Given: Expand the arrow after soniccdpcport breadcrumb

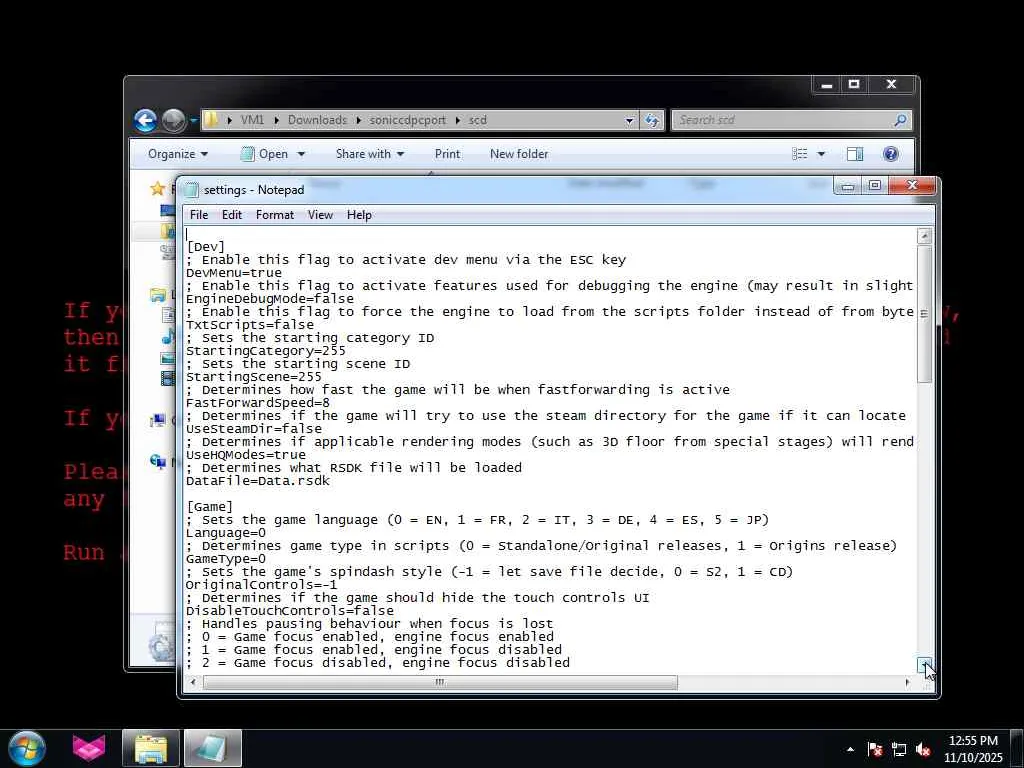Looking at the screenshot, I should pyautogui.click(x=457, y=120).
